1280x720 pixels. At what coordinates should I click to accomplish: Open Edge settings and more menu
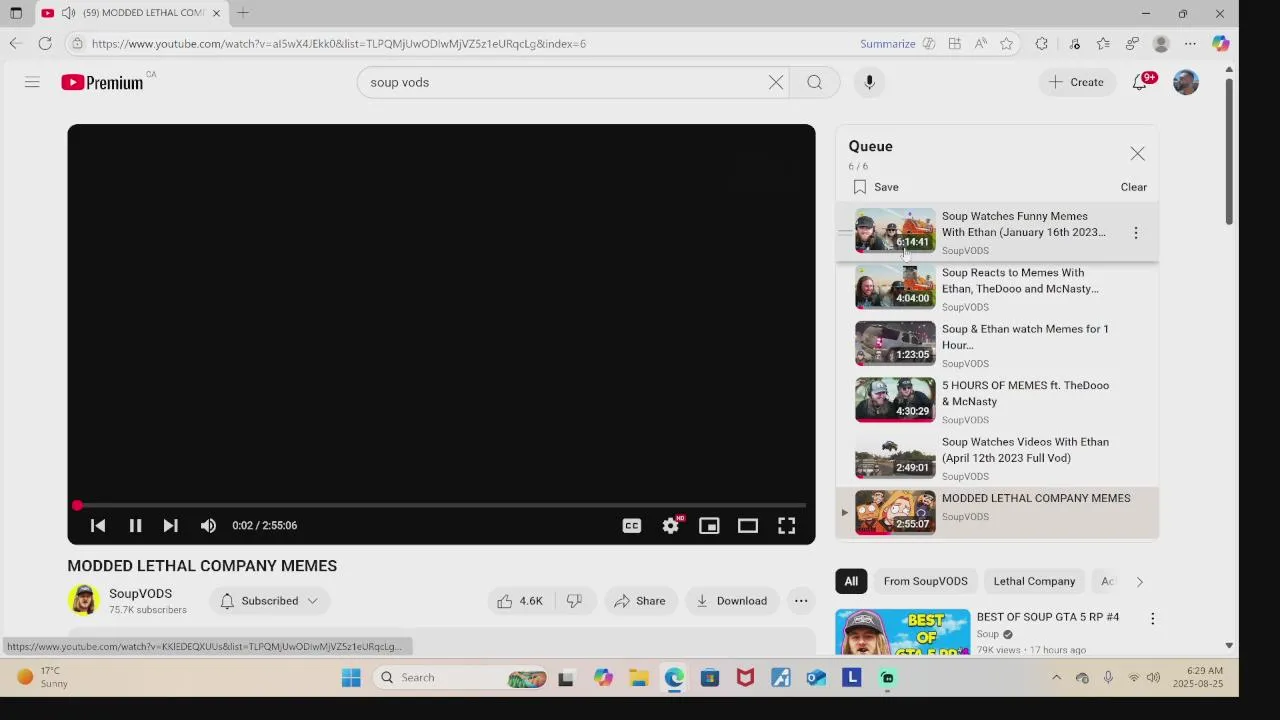1190,44
